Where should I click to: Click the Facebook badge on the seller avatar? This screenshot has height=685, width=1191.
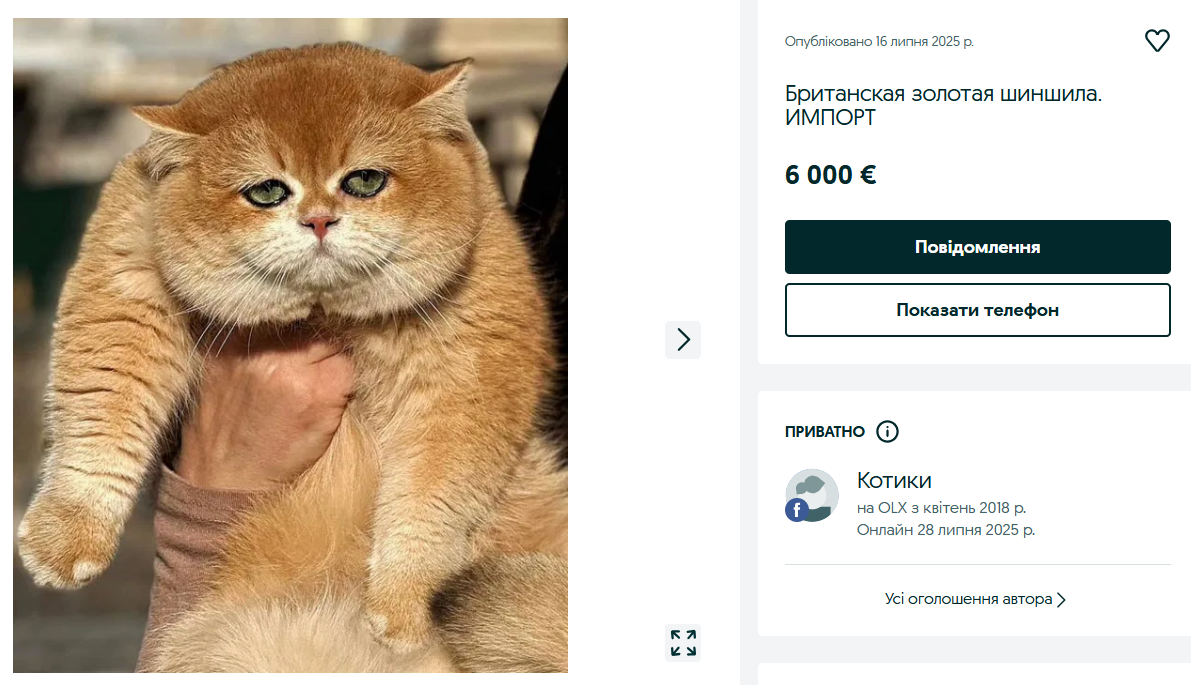[797, 511]
